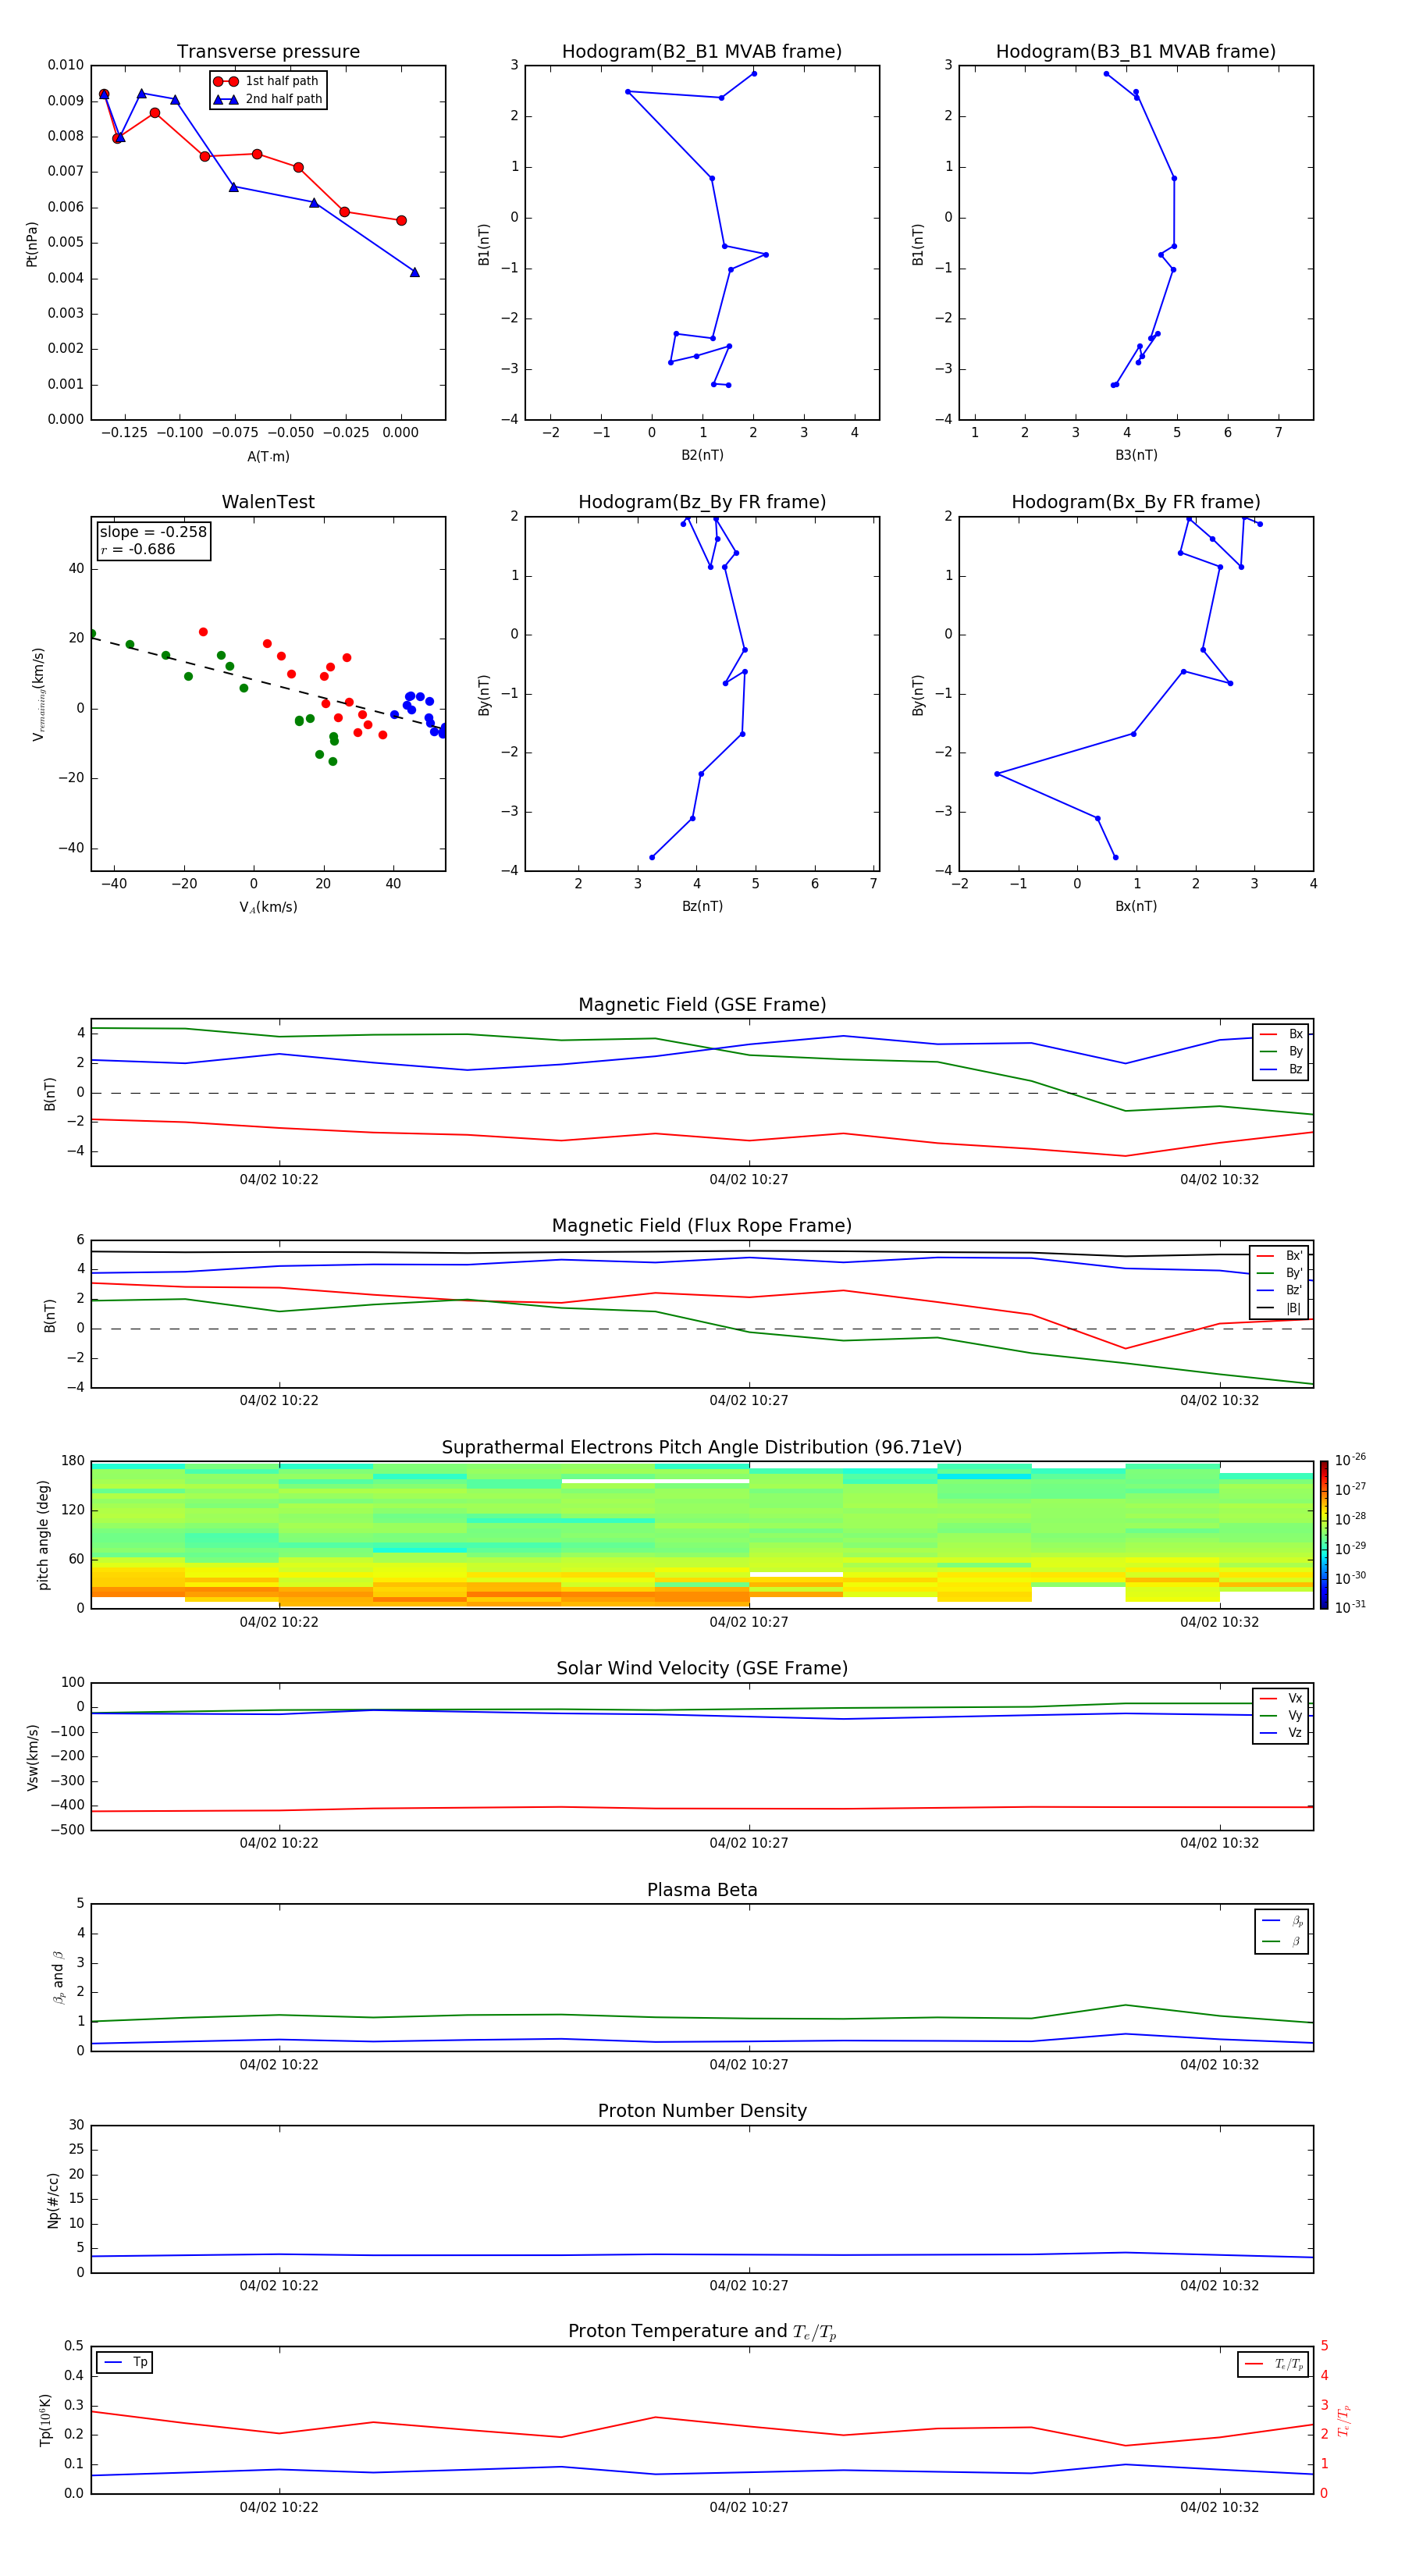
Task: Click 'Vx' legend entry in Solar Wind plot
Action: point(1282,1699)
